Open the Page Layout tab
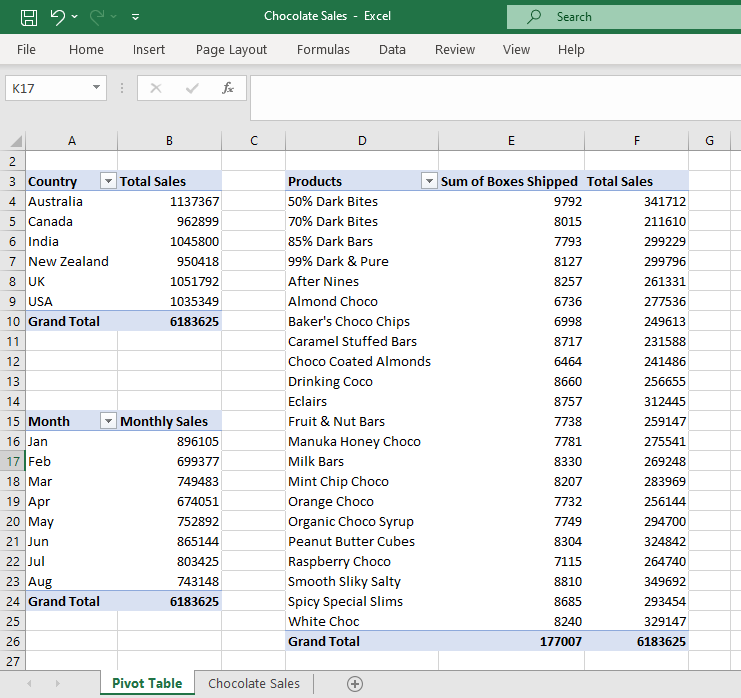Viewport: 741px width, 698px height. 231,50
